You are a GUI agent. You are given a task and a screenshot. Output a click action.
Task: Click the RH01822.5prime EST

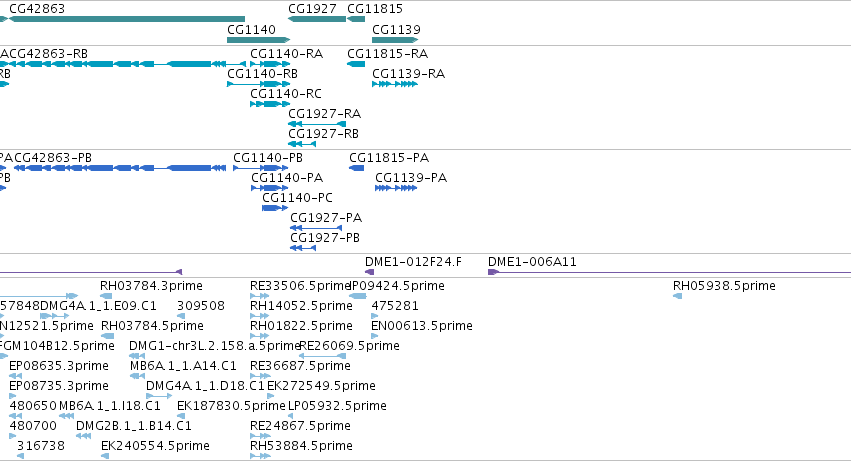click(259, 336)
